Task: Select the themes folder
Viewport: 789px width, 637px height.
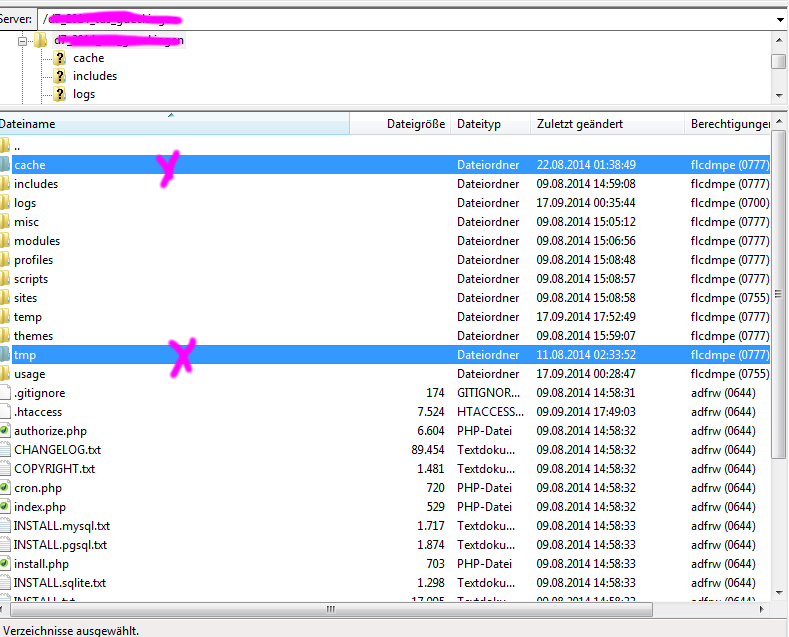Action: pos(34,336)
